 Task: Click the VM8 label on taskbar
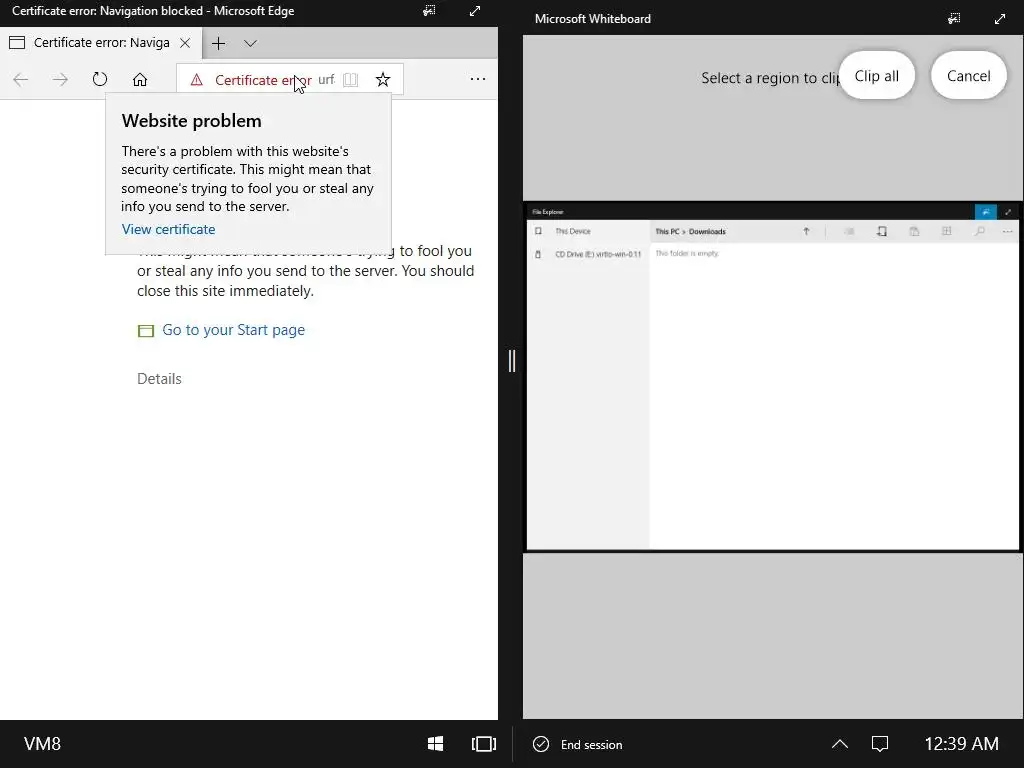coord(42,744)
